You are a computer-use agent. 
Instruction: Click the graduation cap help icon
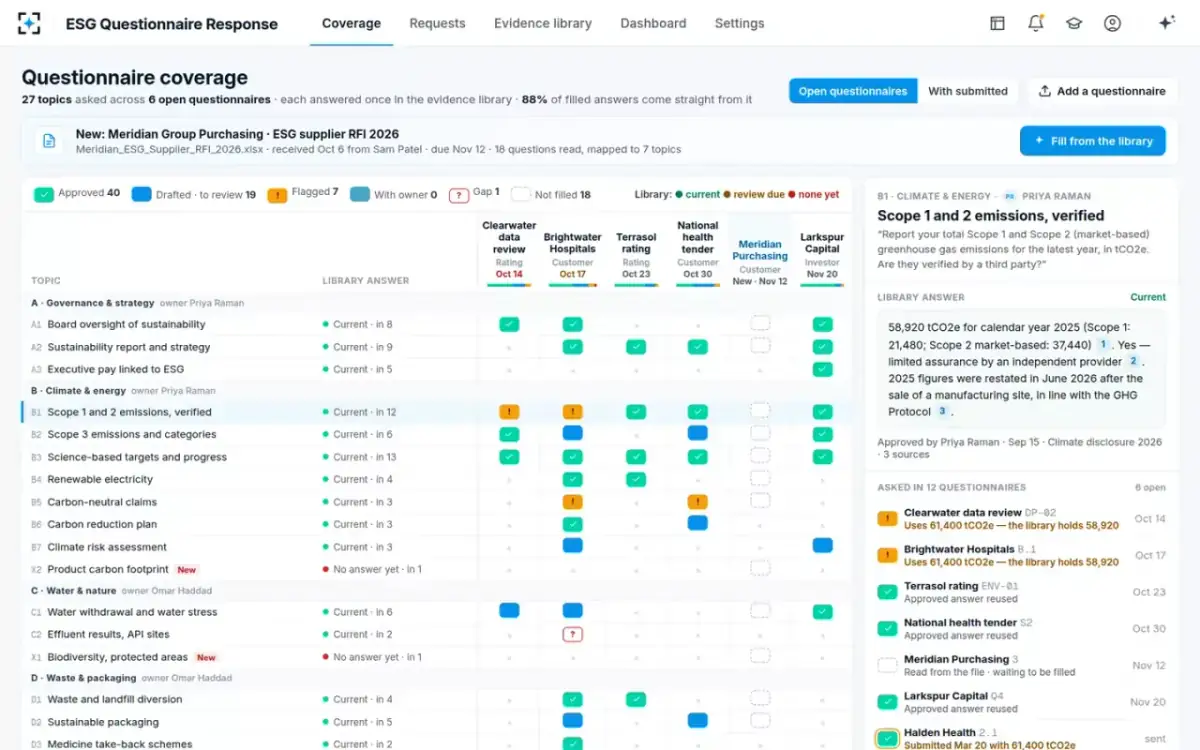[x=1074, y=23]
